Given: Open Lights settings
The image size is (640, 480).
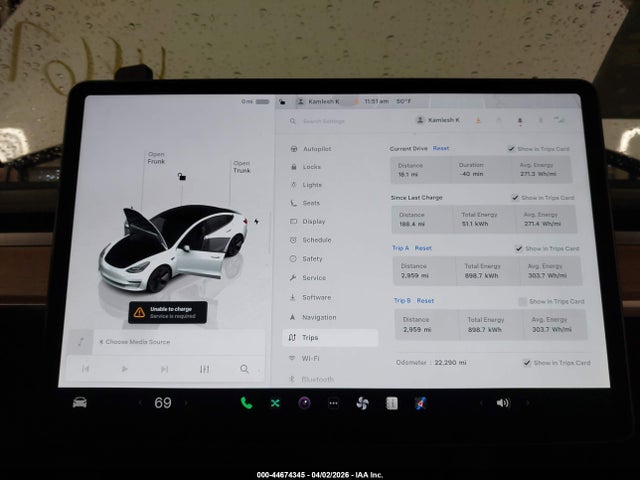Looking at the screenshot, I should (x=307, y=185).
